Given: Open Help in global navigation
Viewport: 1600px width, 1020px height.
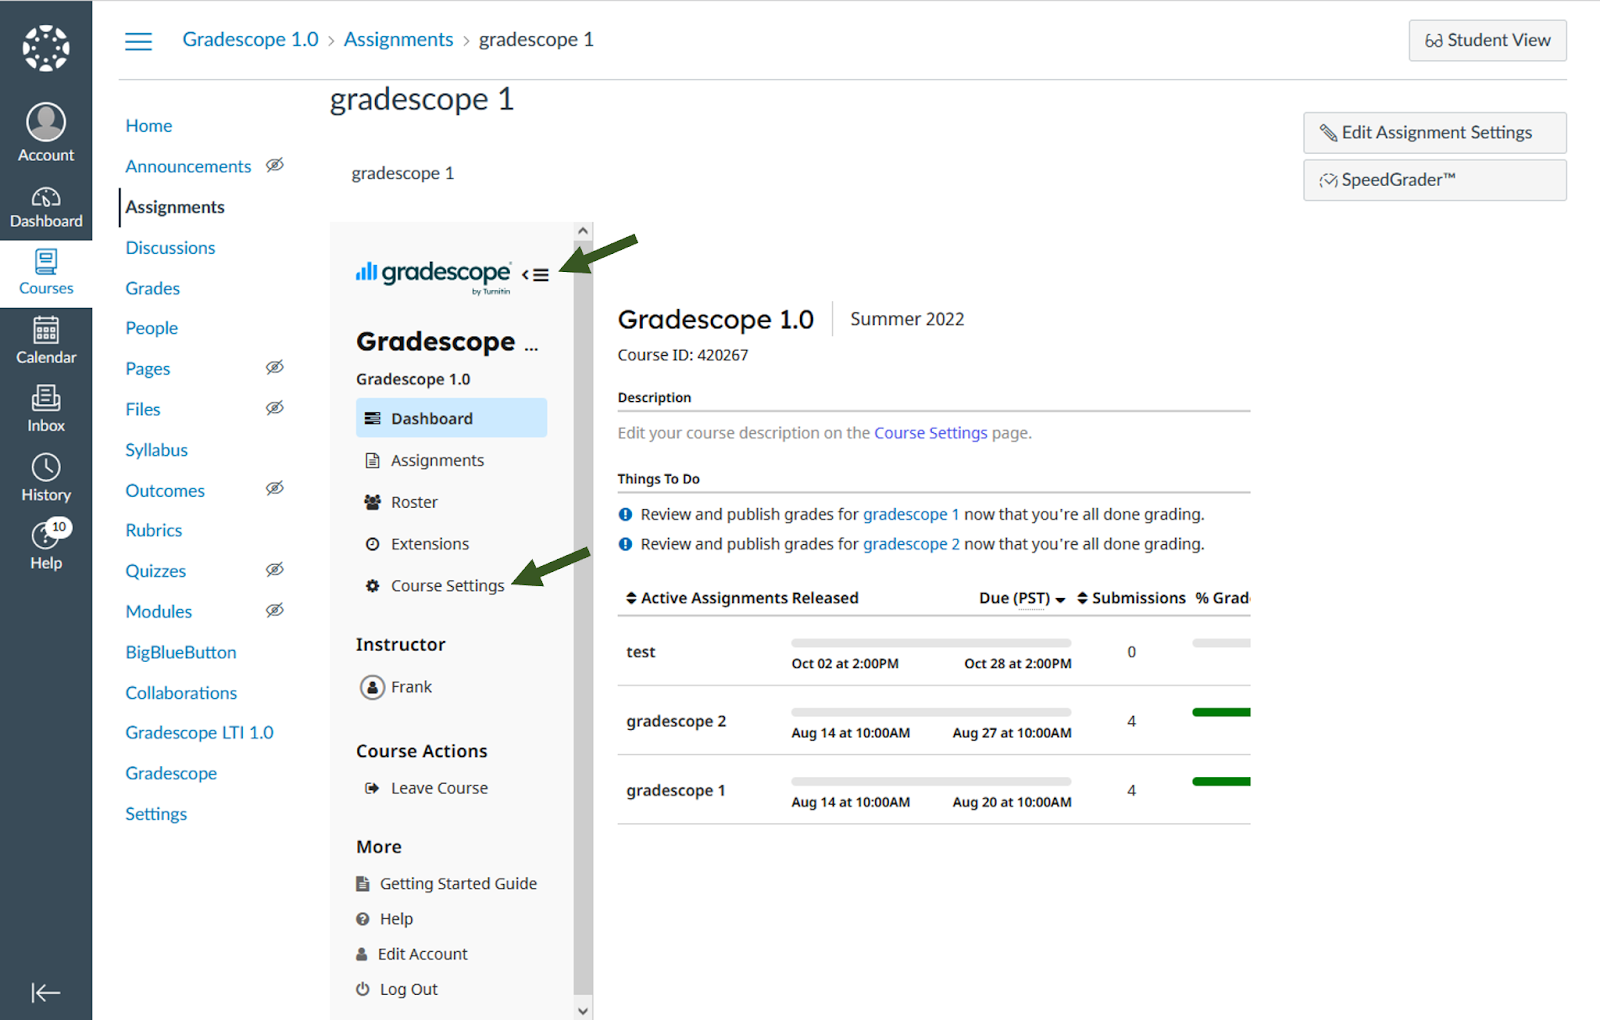Looking at the screenshot, I should (x=46, y=546).
